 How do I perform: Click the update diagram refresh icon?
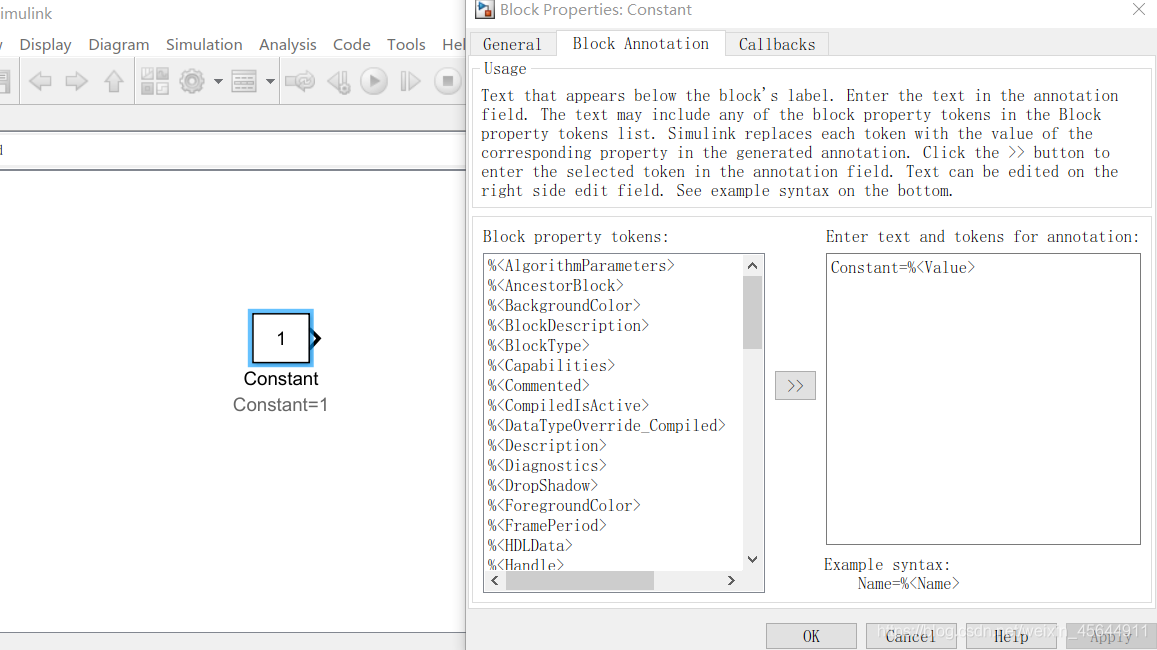coord(300,81)
